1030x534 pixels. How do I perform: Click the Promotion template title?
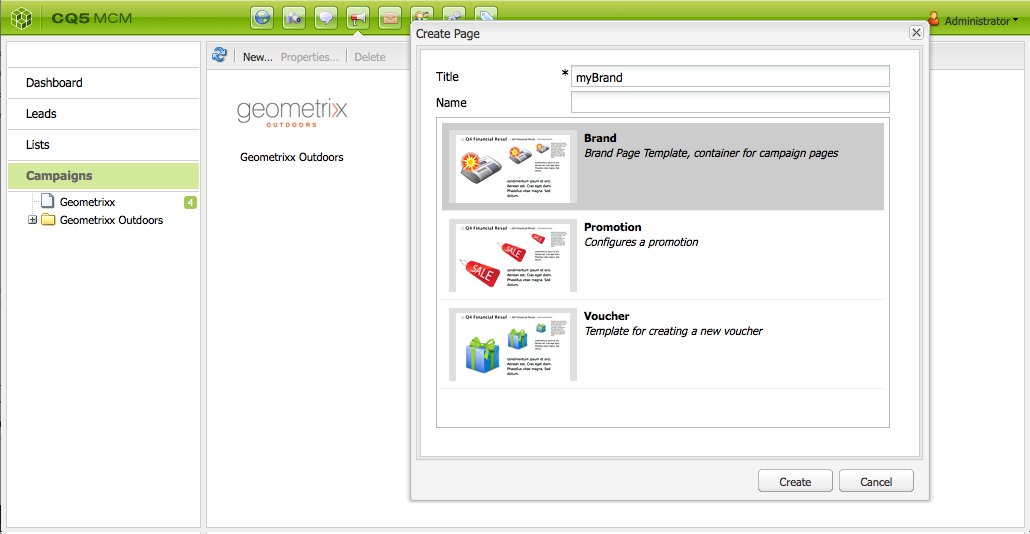613,227
